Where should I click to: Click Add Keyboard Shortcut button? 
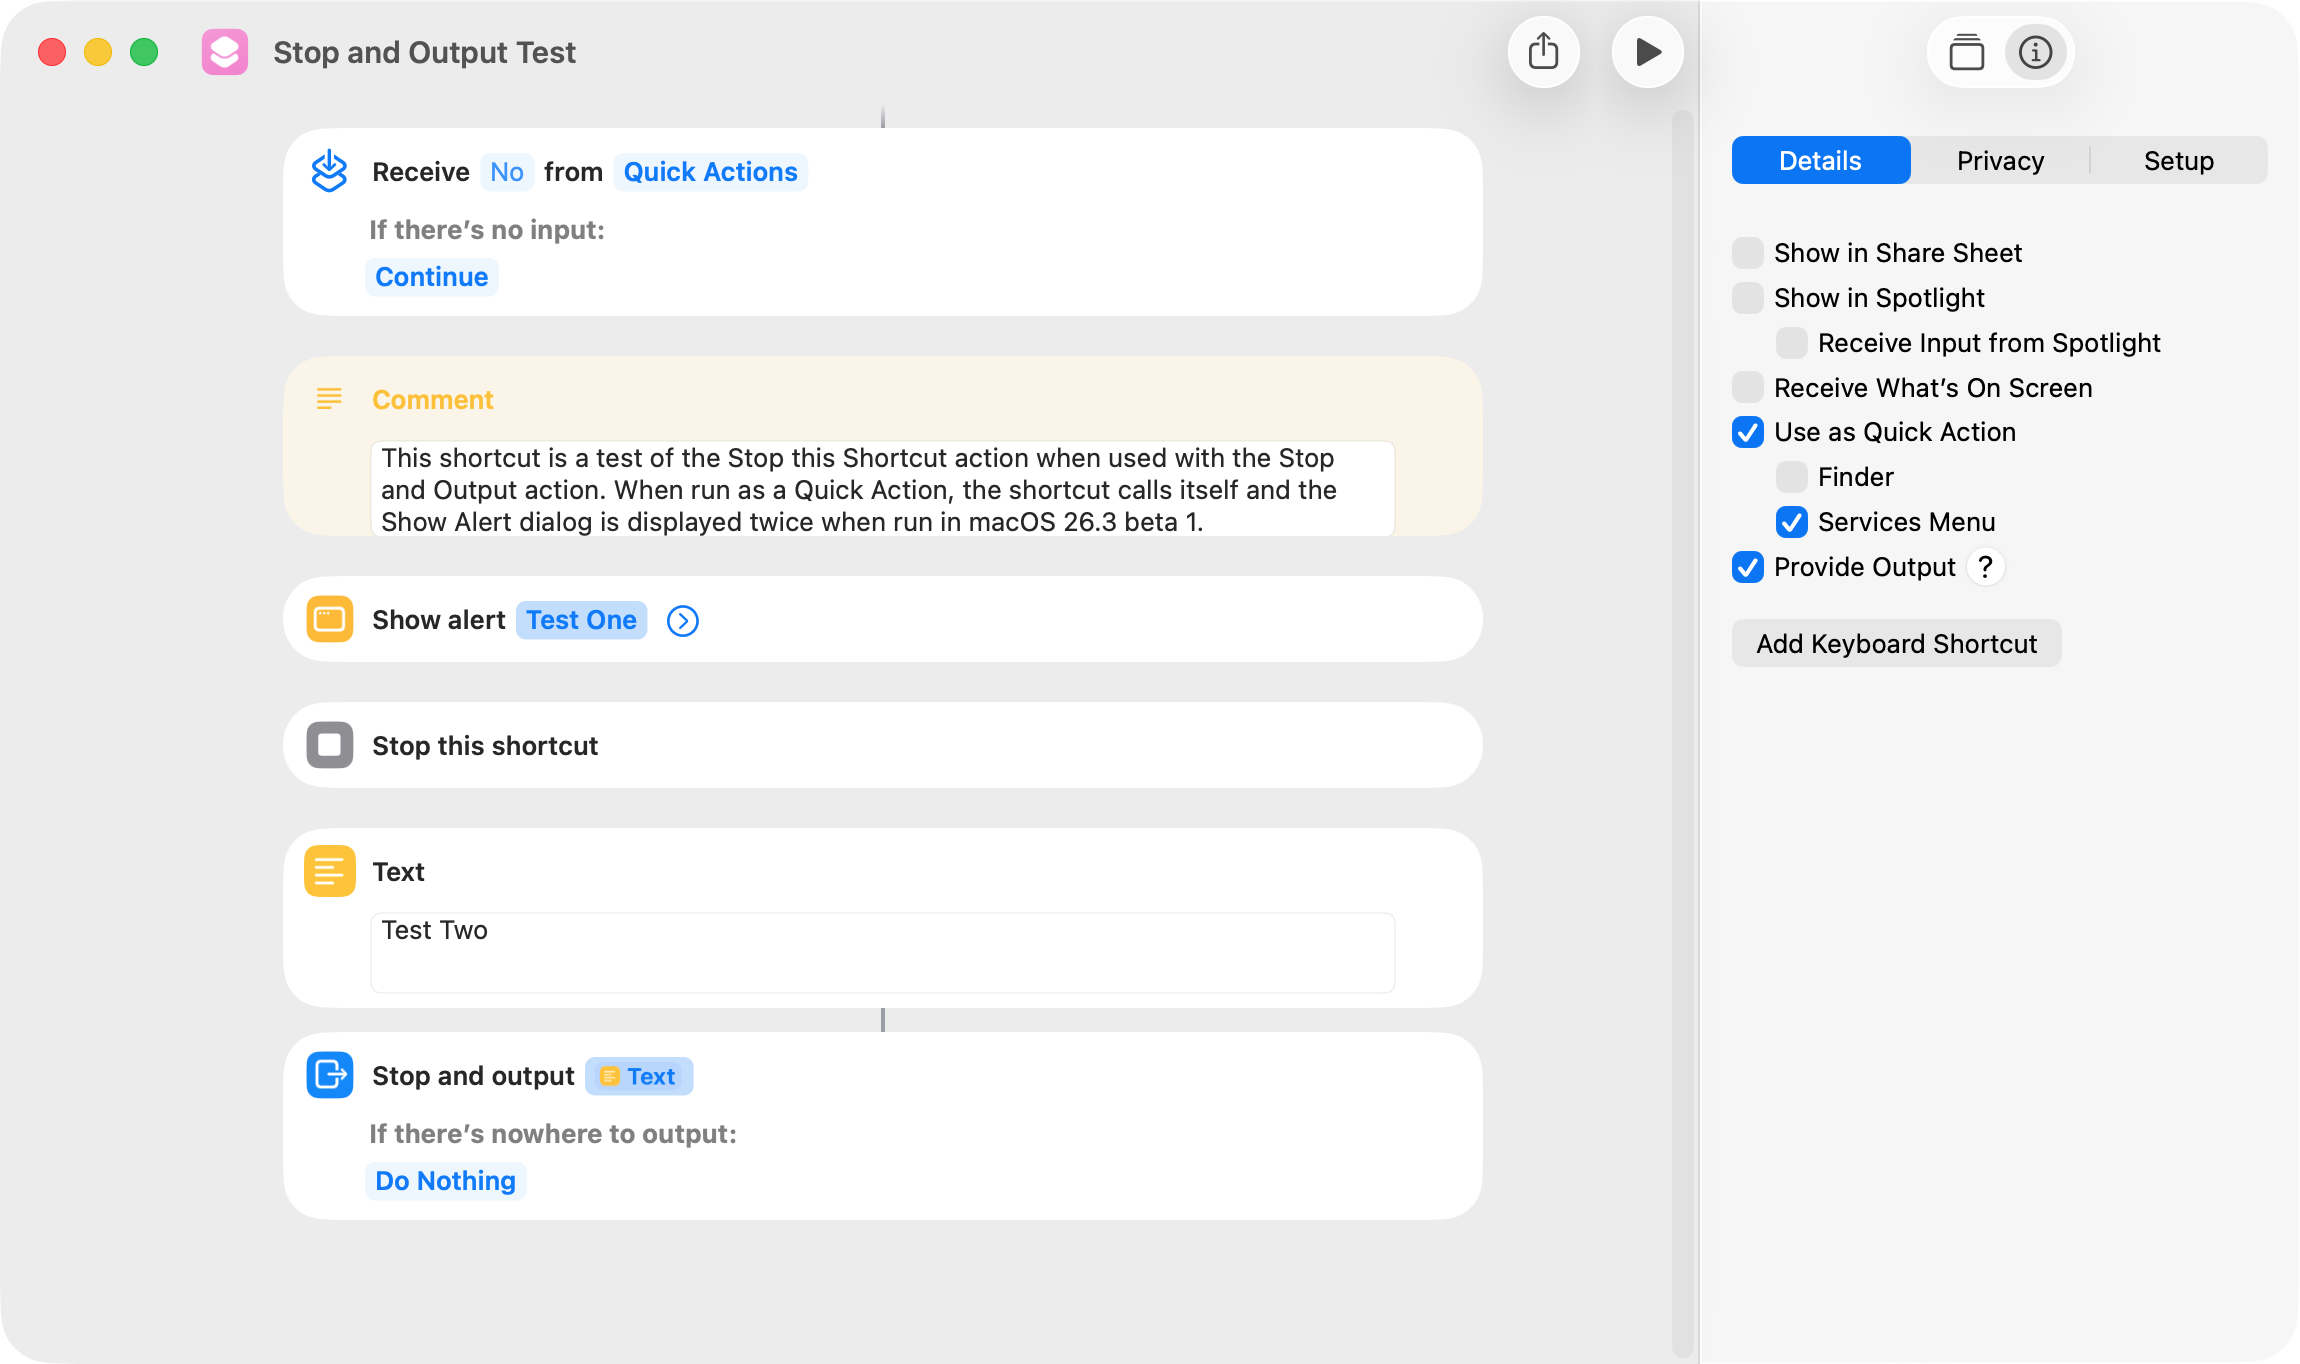pyautogui.click(x=1896, y=644)
